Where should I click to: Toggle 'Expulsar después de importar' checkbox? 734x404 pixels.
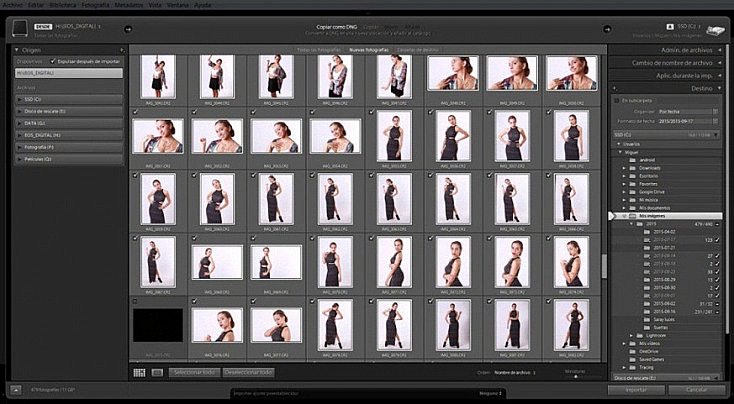(x=53, y=61)
